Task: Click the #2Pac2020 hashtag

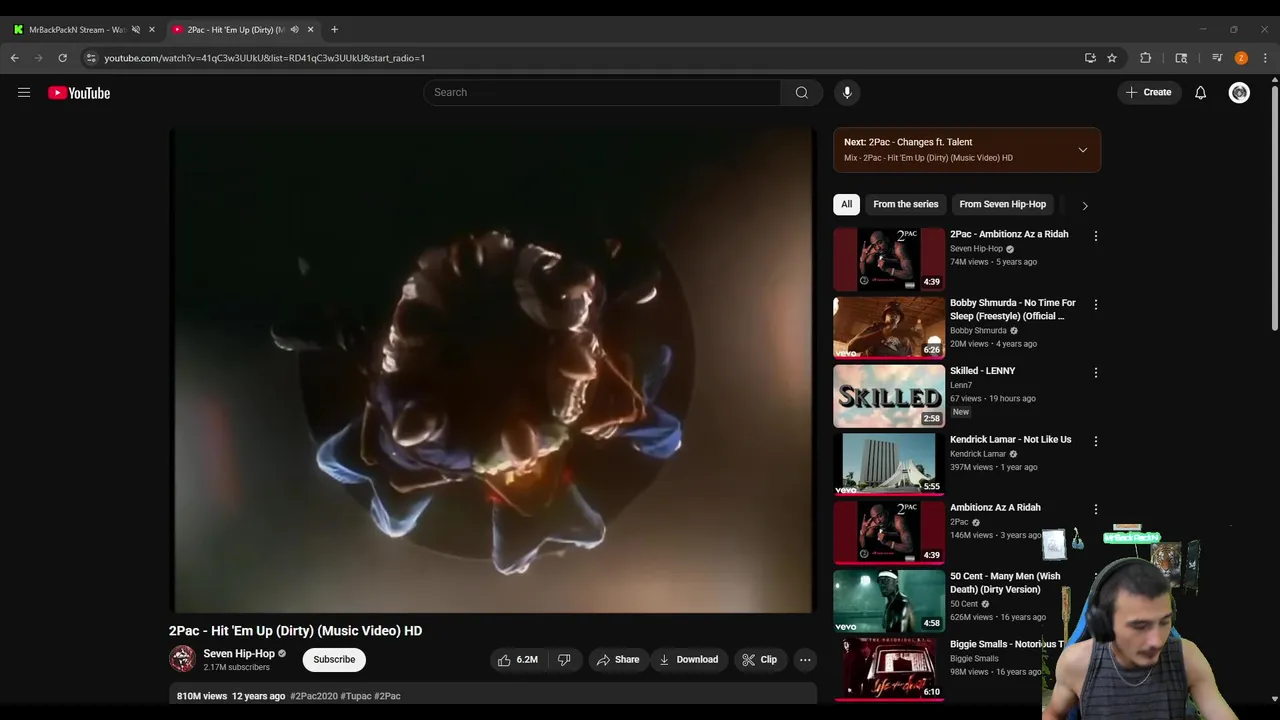Action: click(313, 696)
